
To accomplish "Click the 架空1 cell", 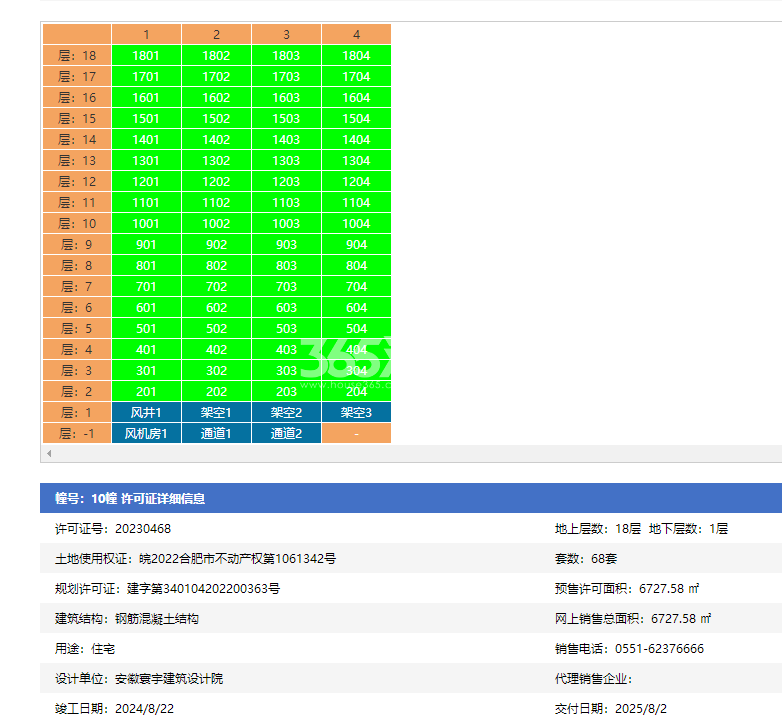I will pyautogui.click(x=216, y=412).
